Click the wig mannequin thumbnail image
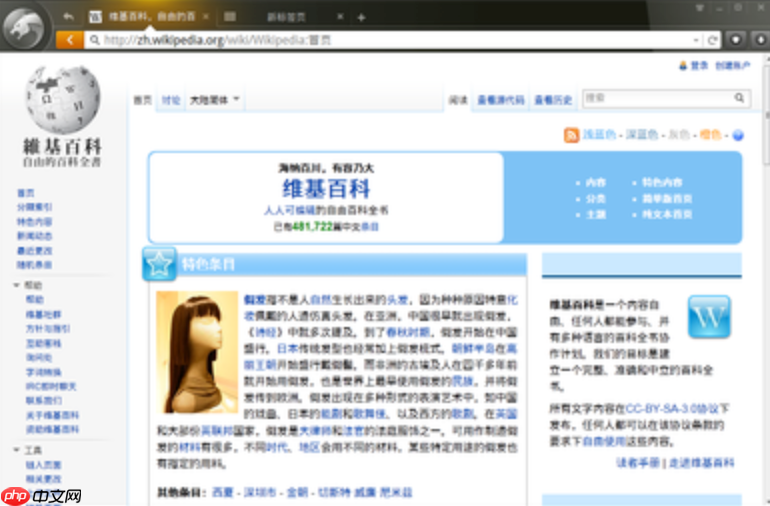Image resolution: width=770 pixels, height=506 pixels. point(197,352)
